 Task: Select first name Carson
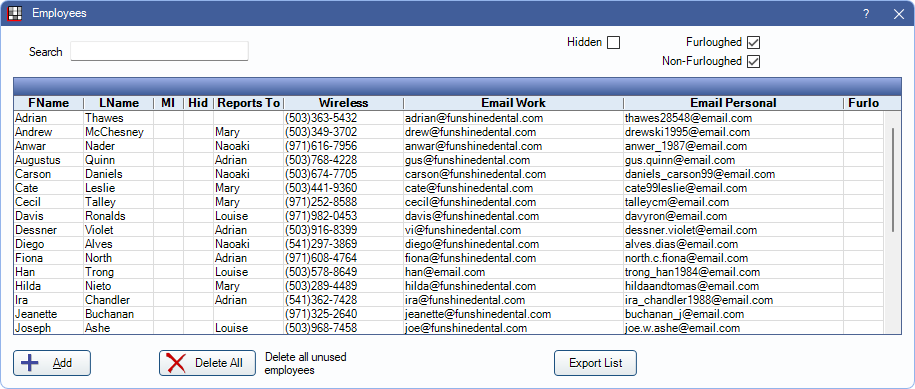33,174
